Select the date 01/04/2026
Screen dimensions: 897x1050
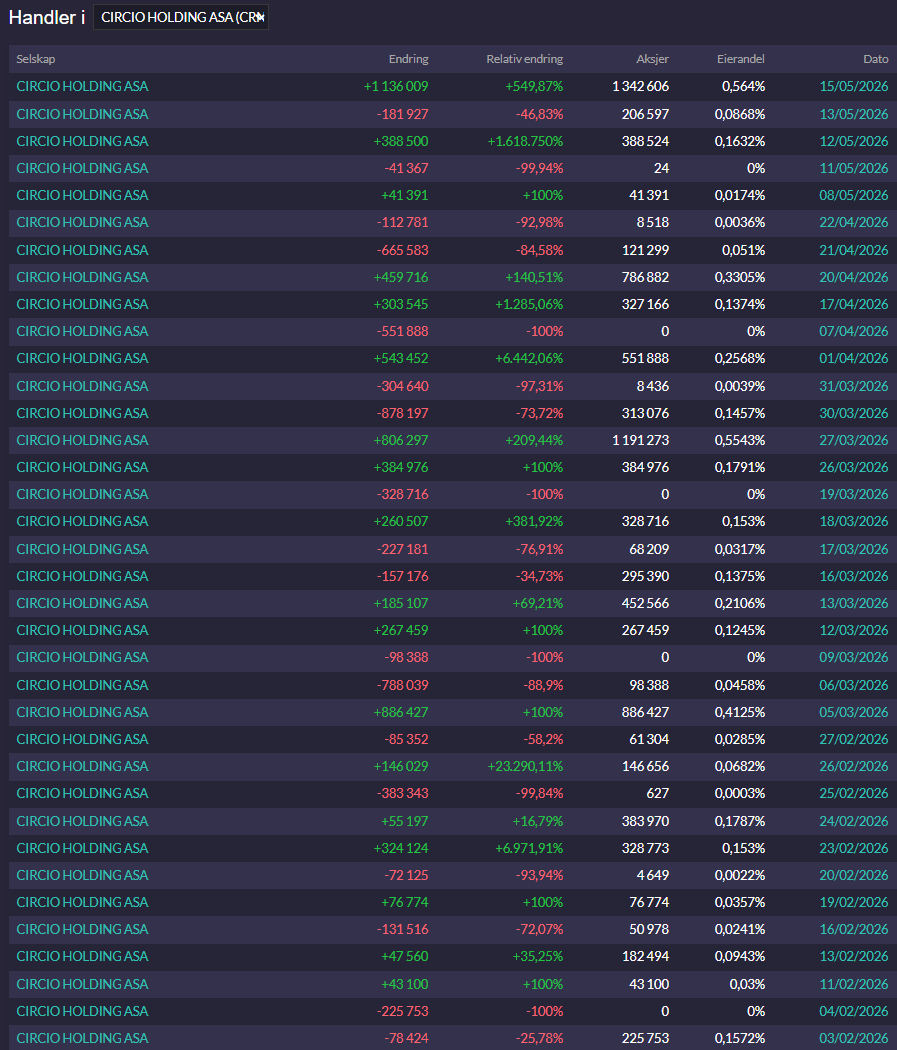point(853,358)
